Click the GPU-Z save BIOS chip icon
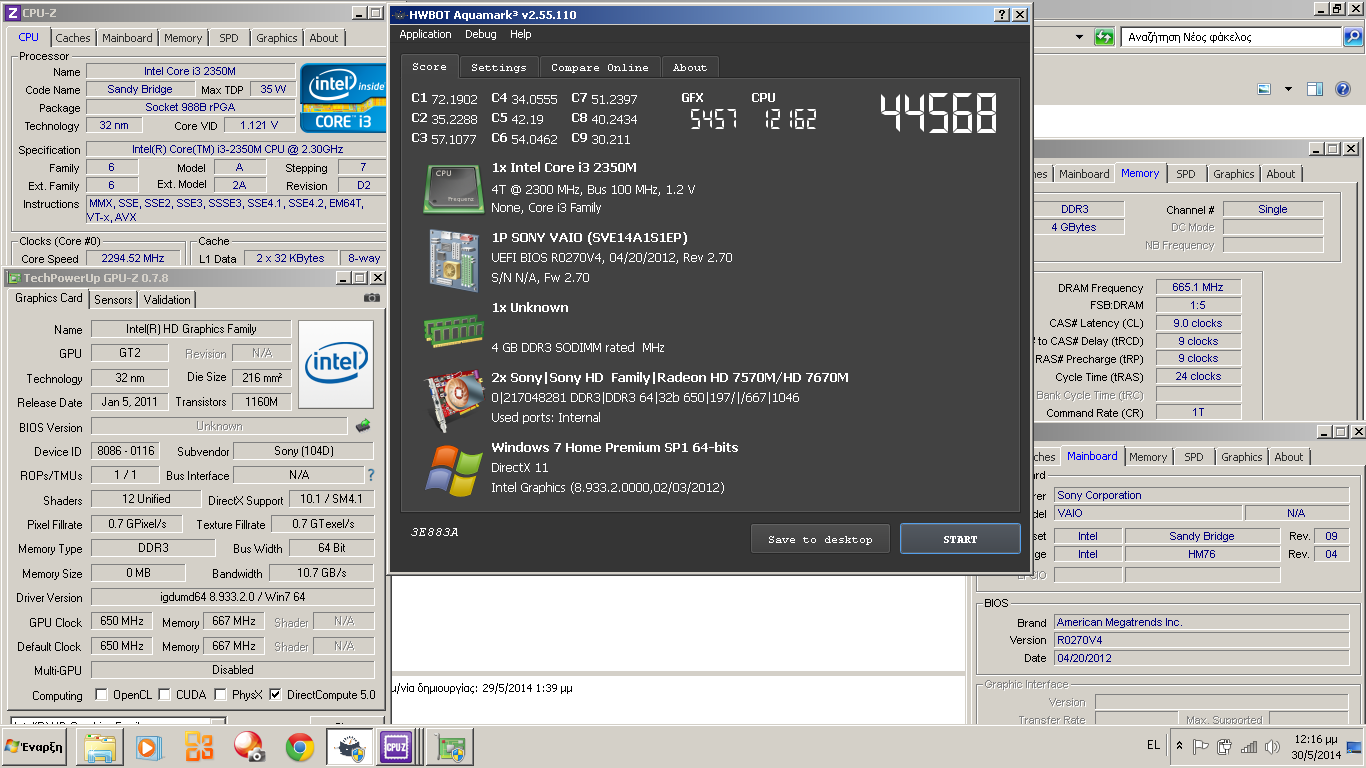Image resolution: width=1366 pixels, height=768 pixels. (363, 426)
